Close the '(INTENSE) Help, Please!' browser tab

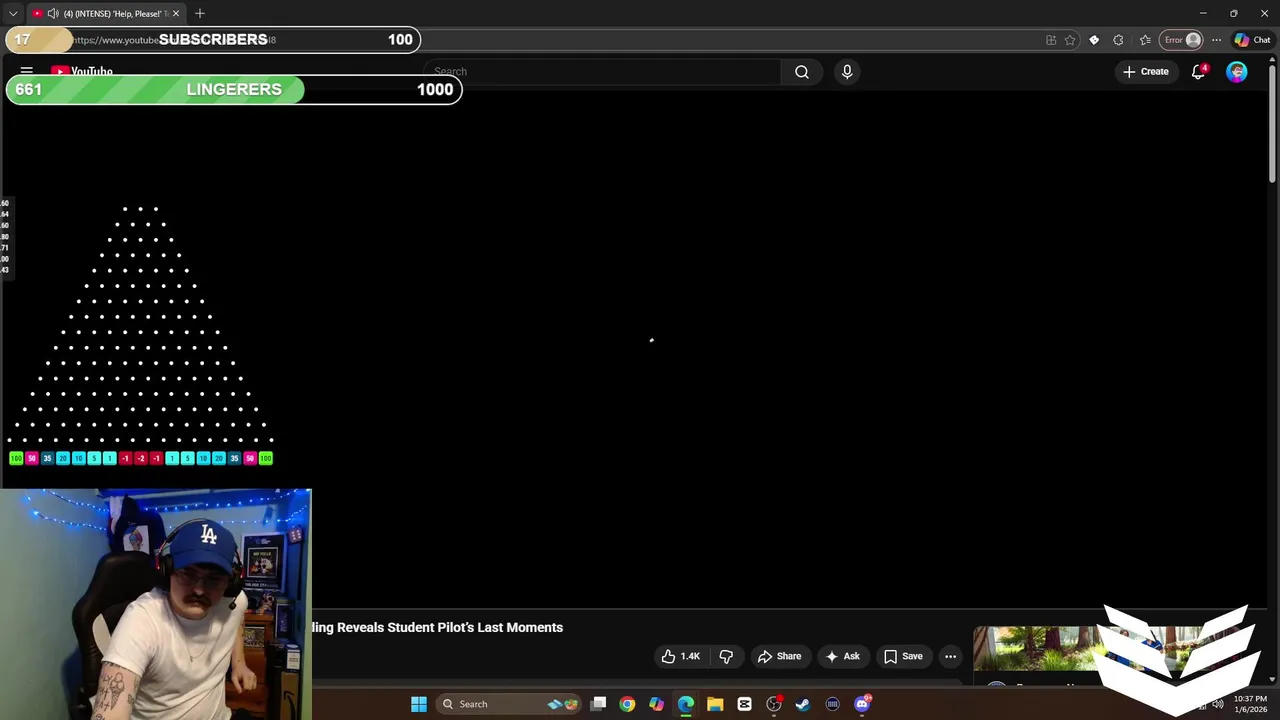175,14
